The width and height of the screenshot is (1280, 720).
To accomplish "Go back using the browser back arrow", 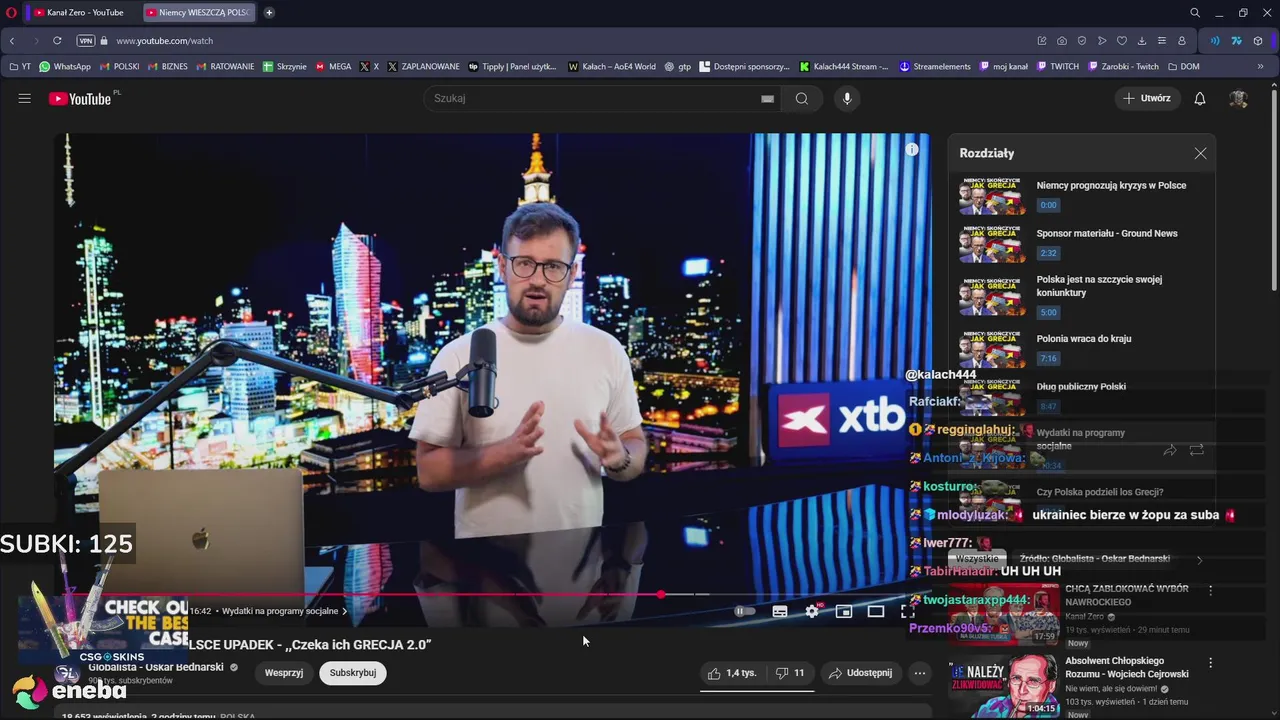I will tap(12, 41).
